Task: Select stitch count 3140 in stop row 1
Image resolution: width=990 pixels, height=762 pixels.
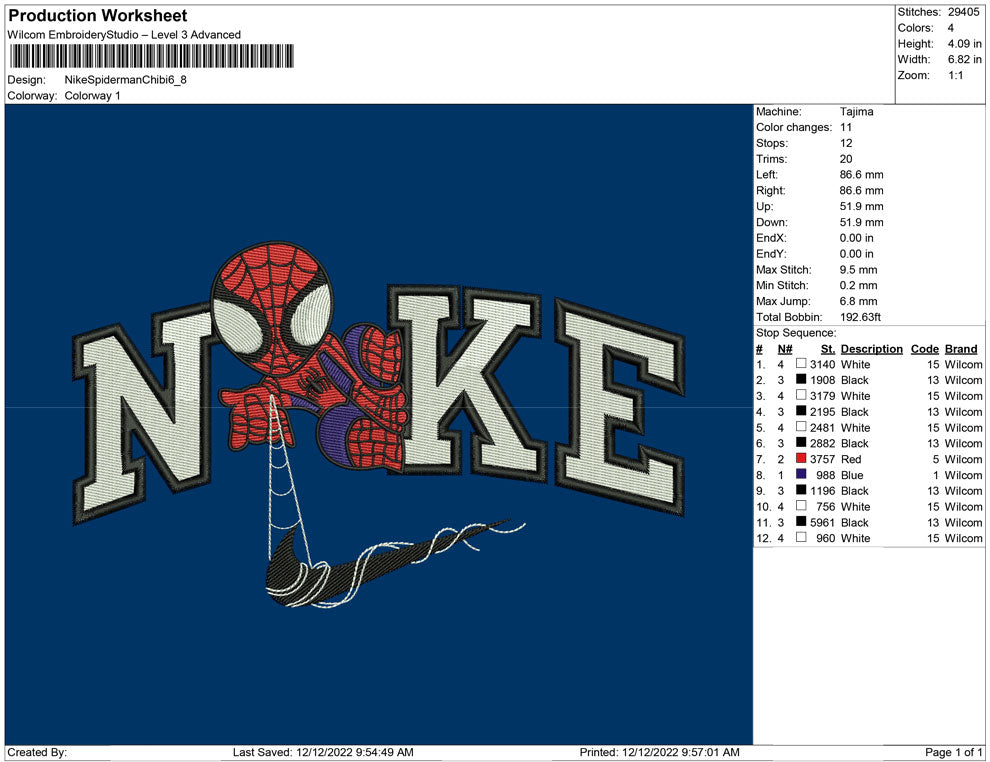Action: (823, 364)
